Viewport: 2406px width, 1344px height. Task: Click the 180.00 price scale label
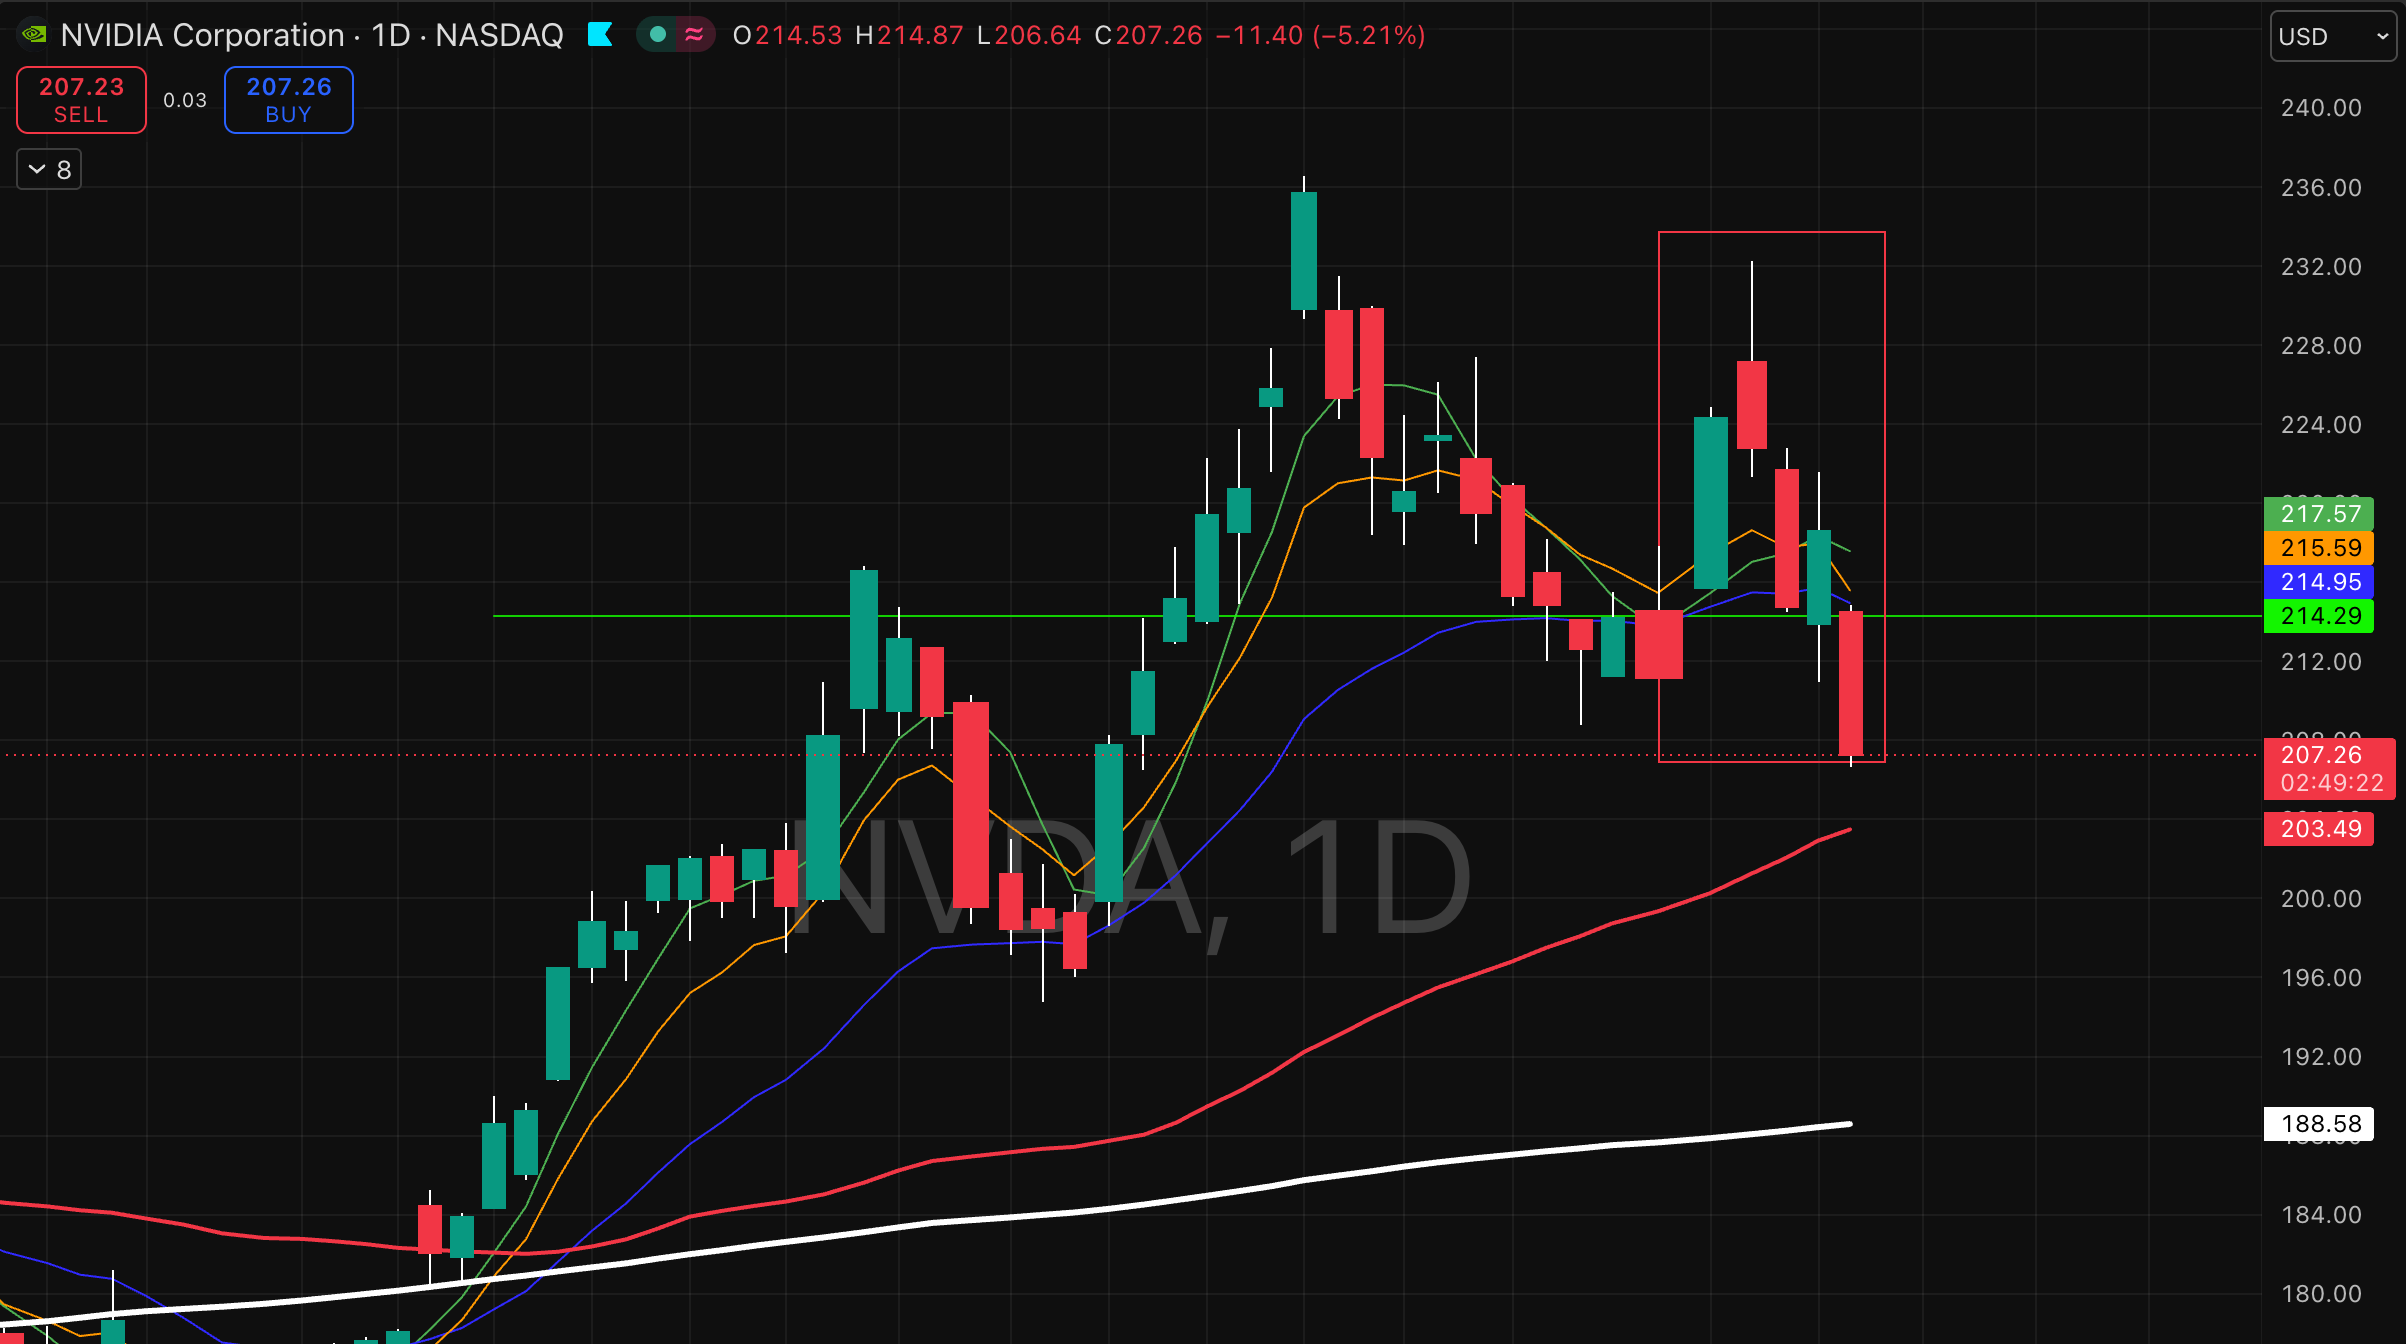[2321, 1294]
